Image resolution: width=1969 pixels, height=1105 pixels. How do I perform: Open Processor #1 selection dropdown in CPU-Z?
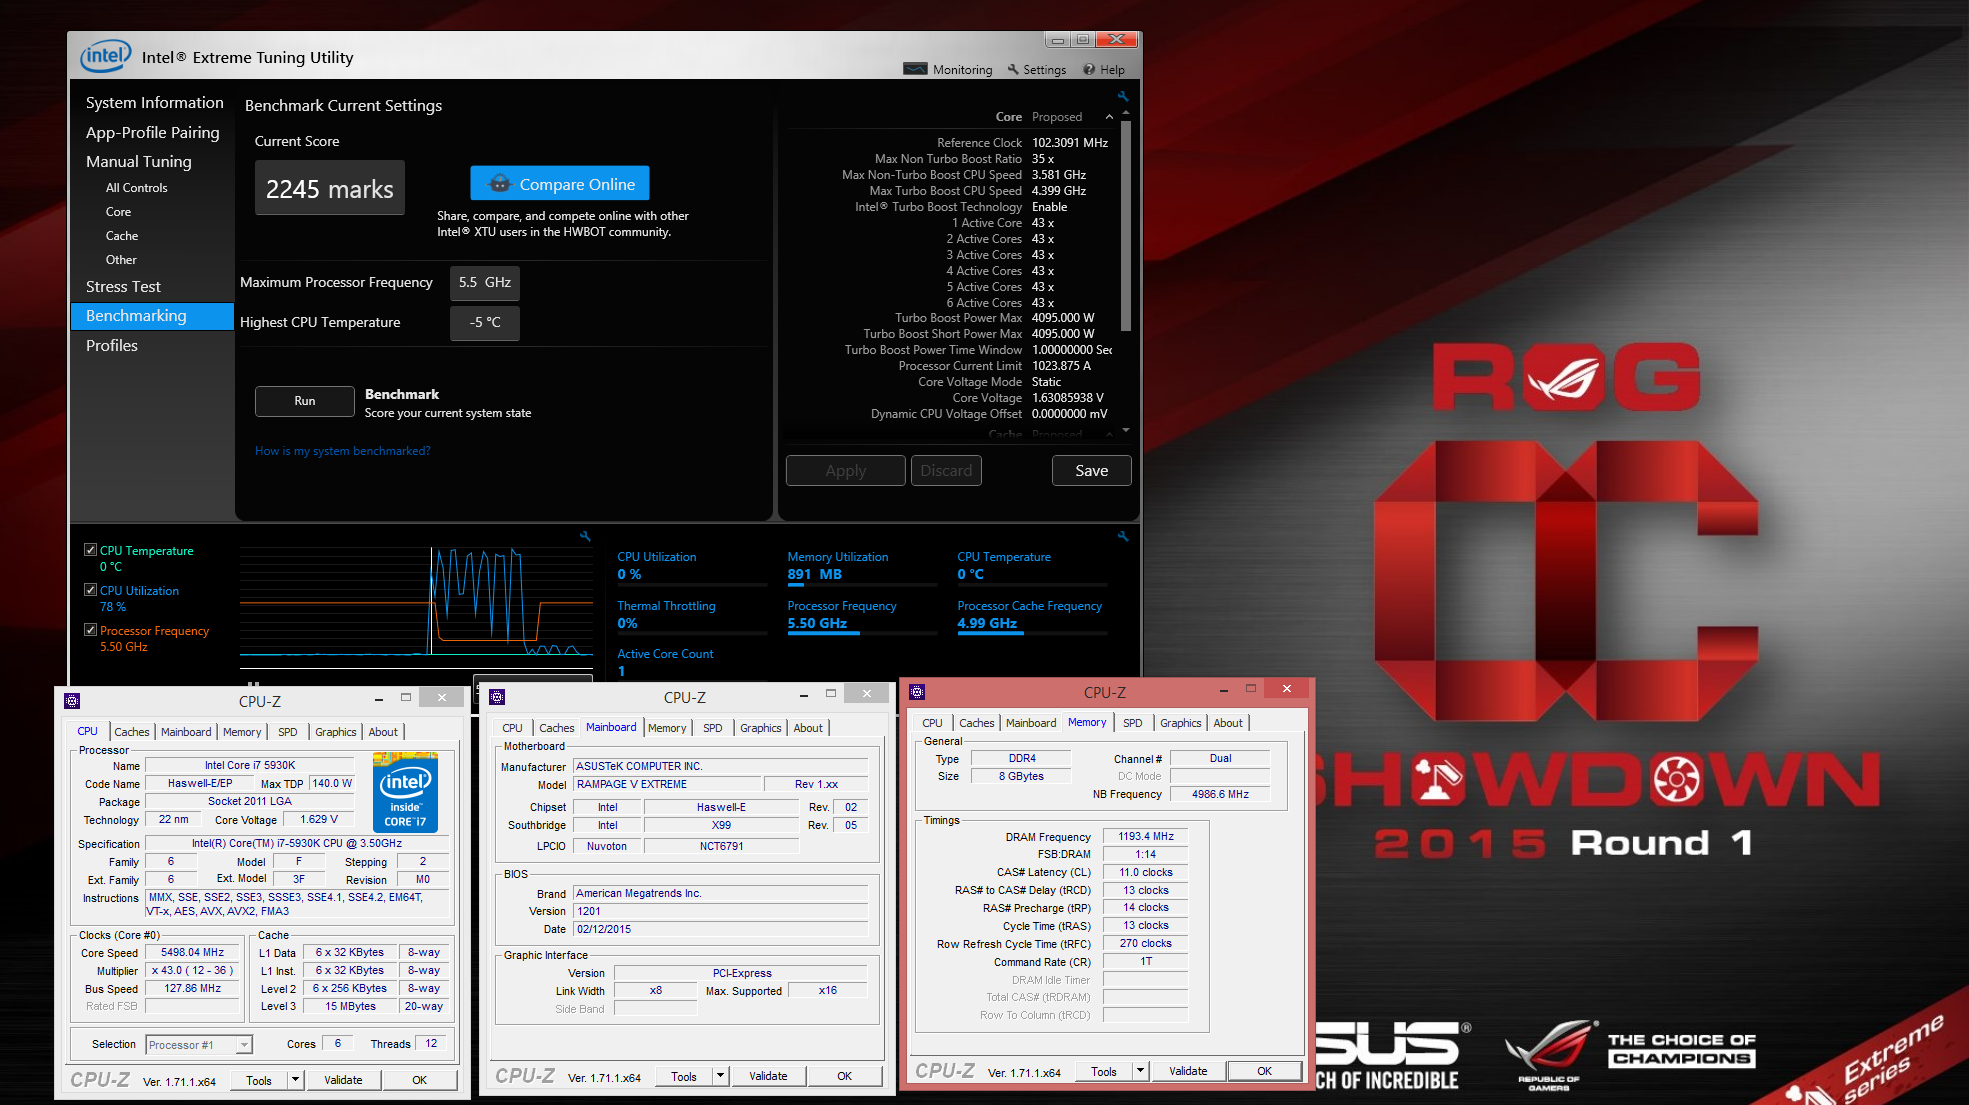pos(199,1044)
